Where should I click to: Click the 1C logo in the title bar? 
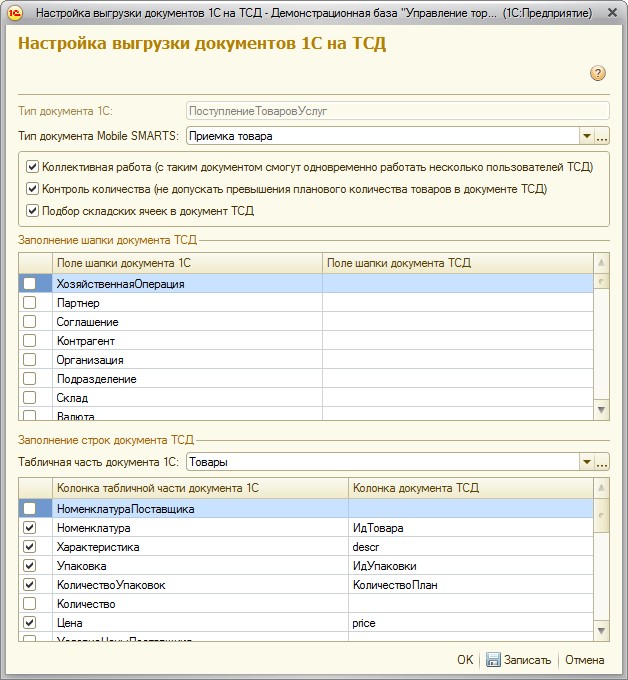[x=14, y=13]
